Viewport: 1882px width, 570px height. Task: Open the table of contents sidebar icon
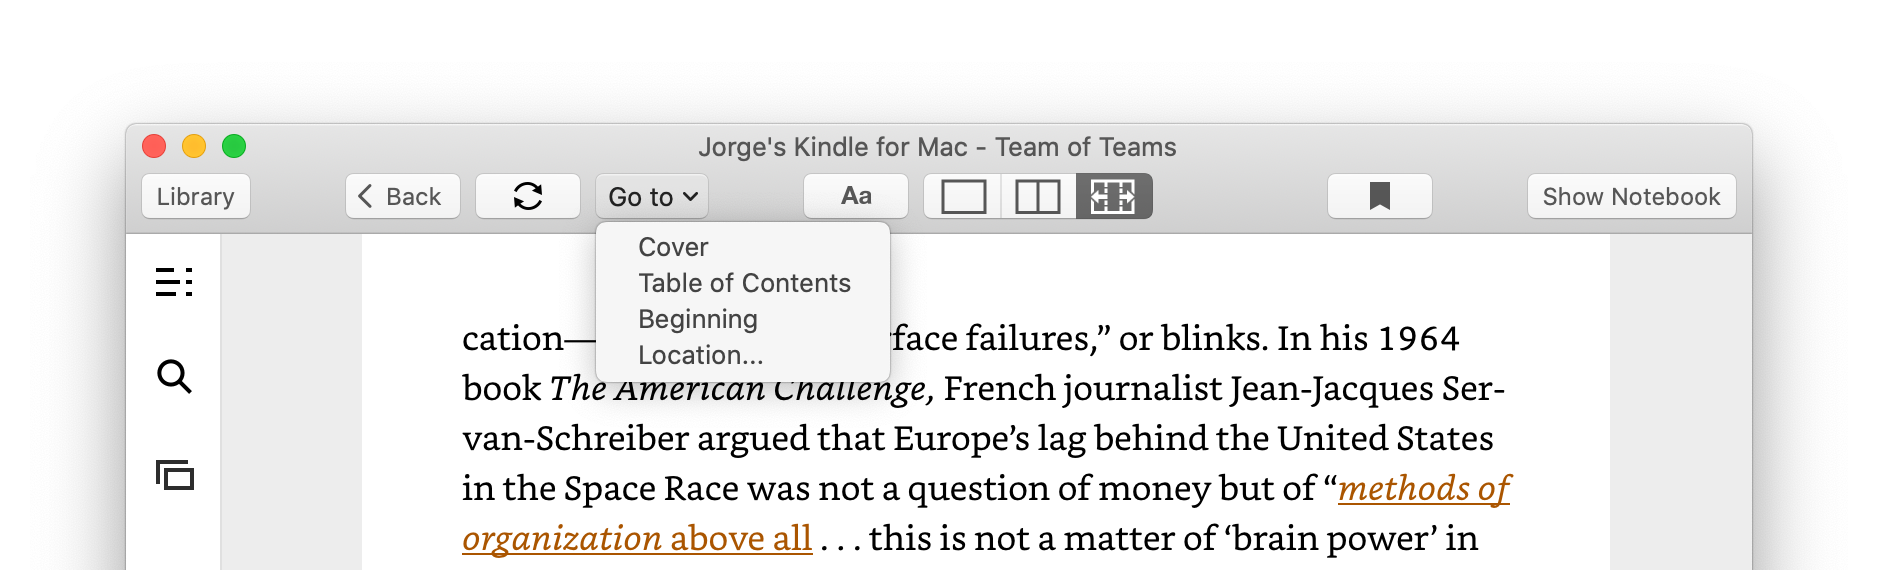click(174, 282)
